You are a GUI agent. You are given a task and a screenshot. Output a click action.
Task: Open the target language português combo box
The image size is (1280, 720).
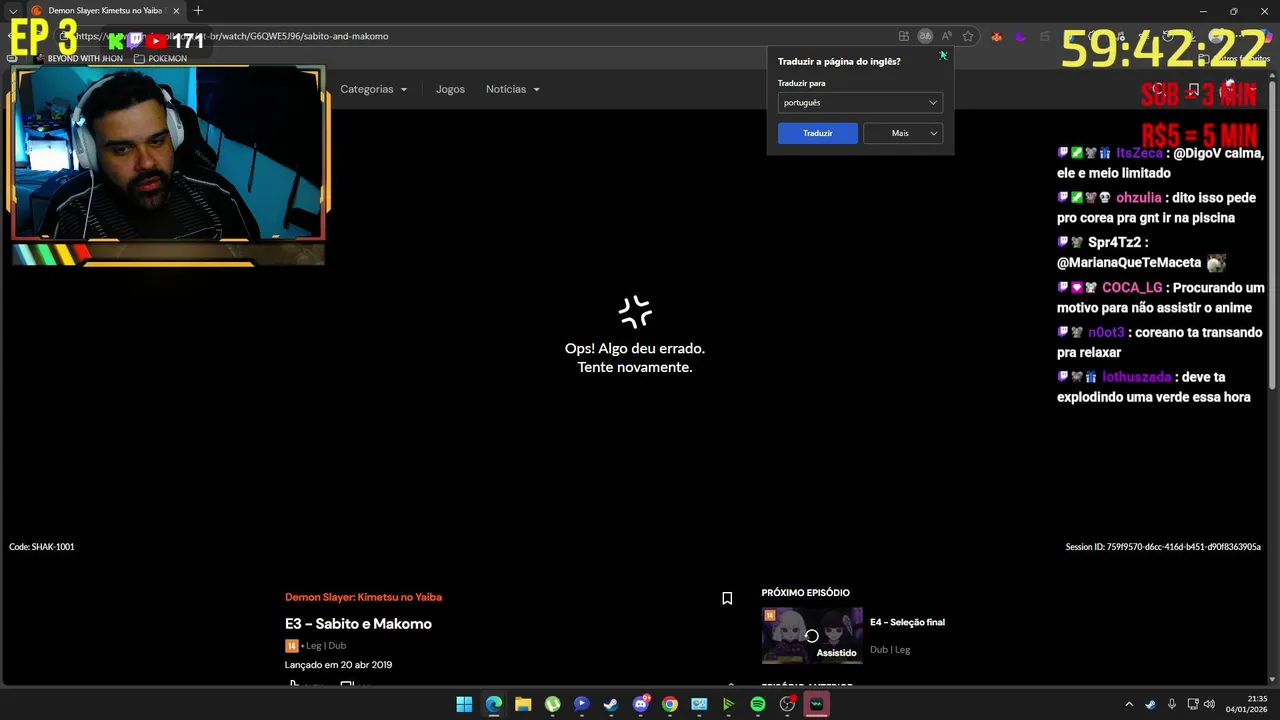[860, 102]
